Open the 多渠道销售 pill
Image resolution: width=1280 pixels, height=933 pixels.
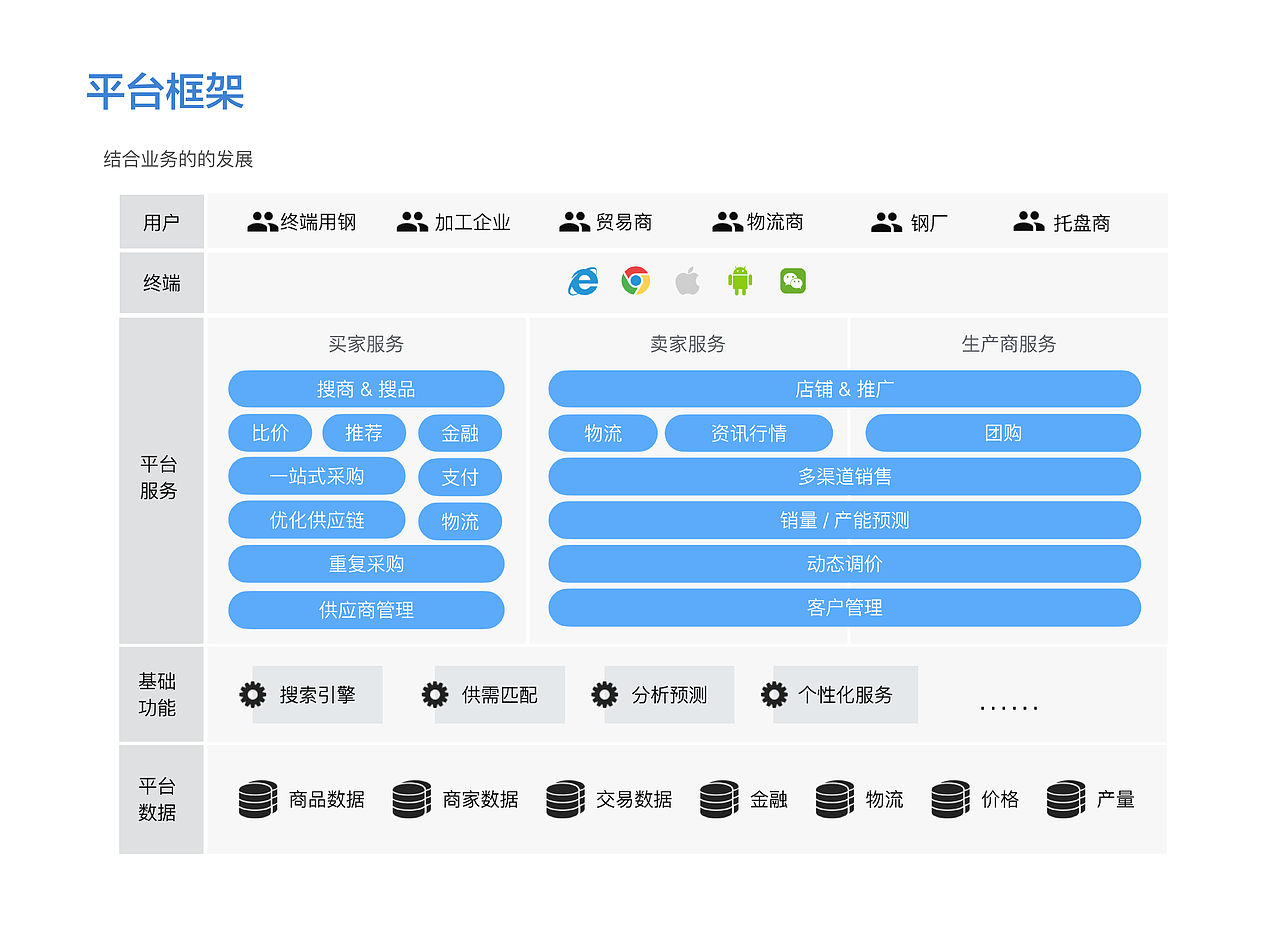coord(845,476)
